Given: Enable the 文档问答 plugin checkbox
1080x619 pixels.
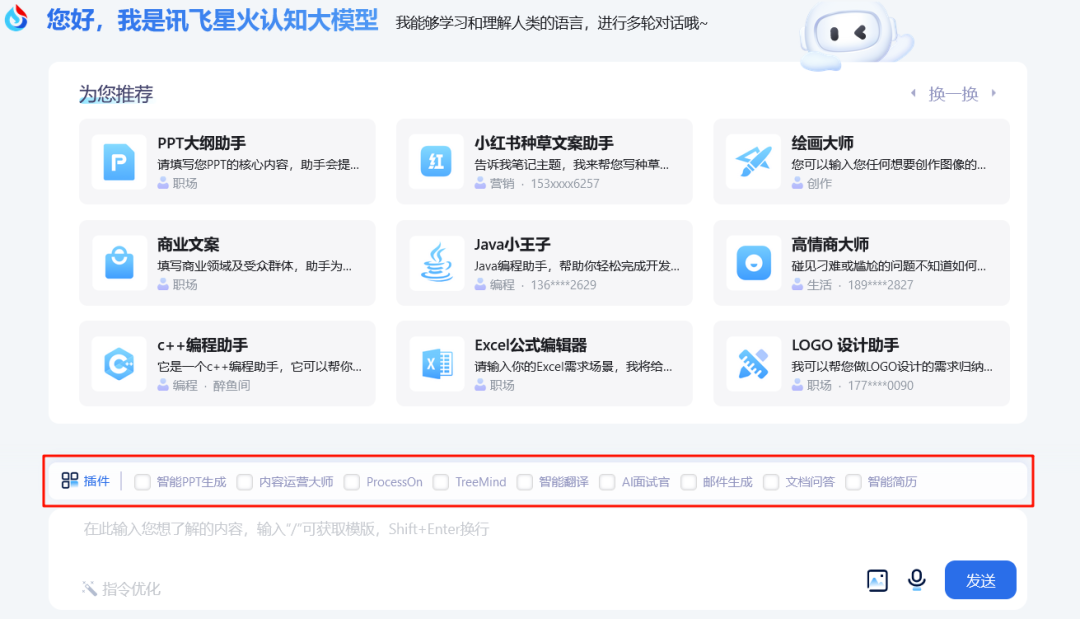Looking at the screenshot, I should 771,482.
